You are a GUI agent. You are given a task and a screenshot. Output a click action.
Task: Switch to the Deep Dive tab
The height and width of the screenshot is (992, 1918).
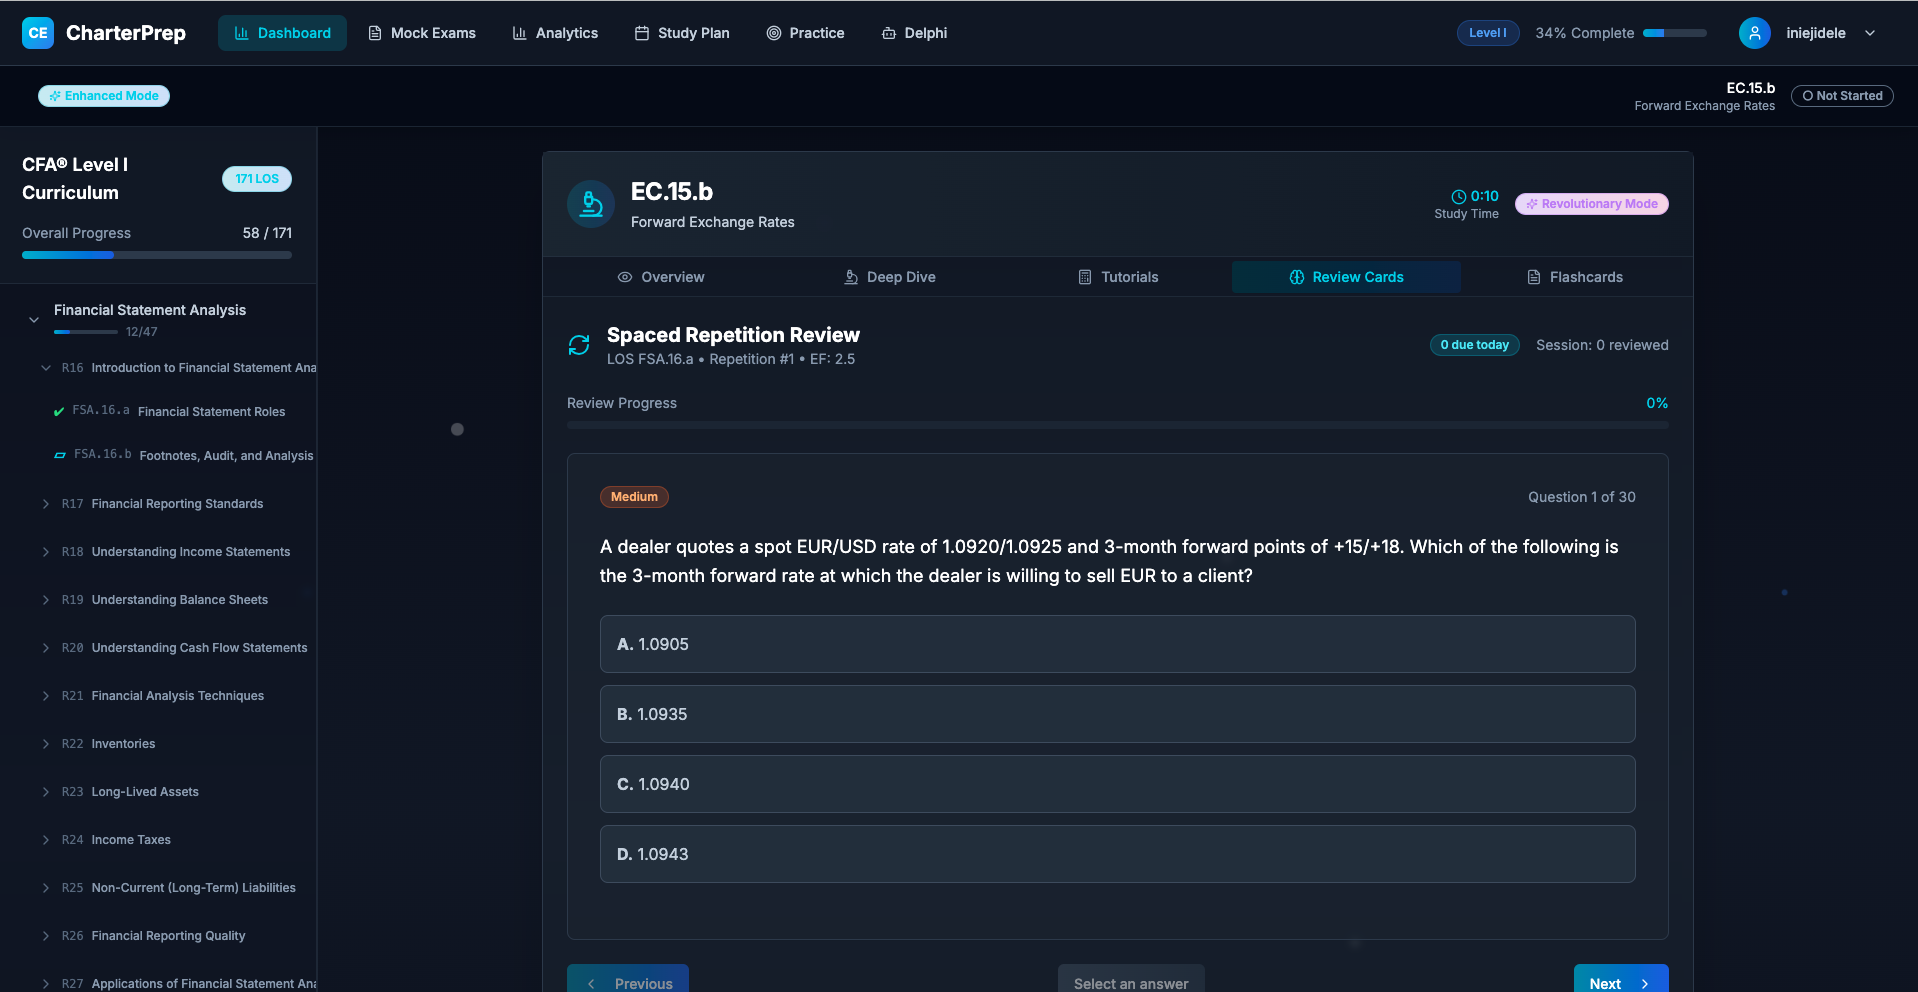(x=890, y=277)
